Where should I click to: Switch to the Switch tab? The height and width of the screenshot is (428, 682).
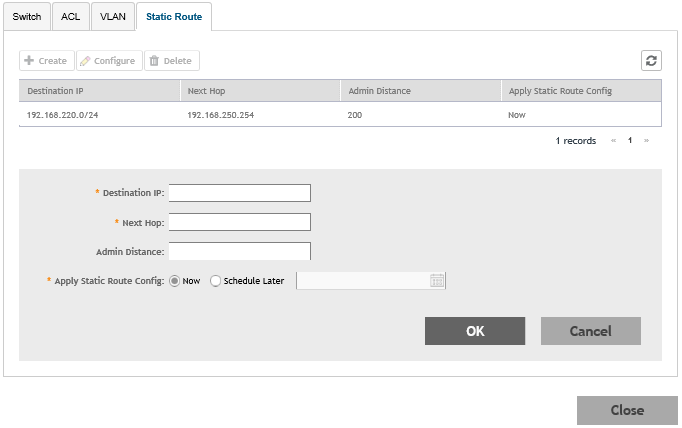pos(27,17)
